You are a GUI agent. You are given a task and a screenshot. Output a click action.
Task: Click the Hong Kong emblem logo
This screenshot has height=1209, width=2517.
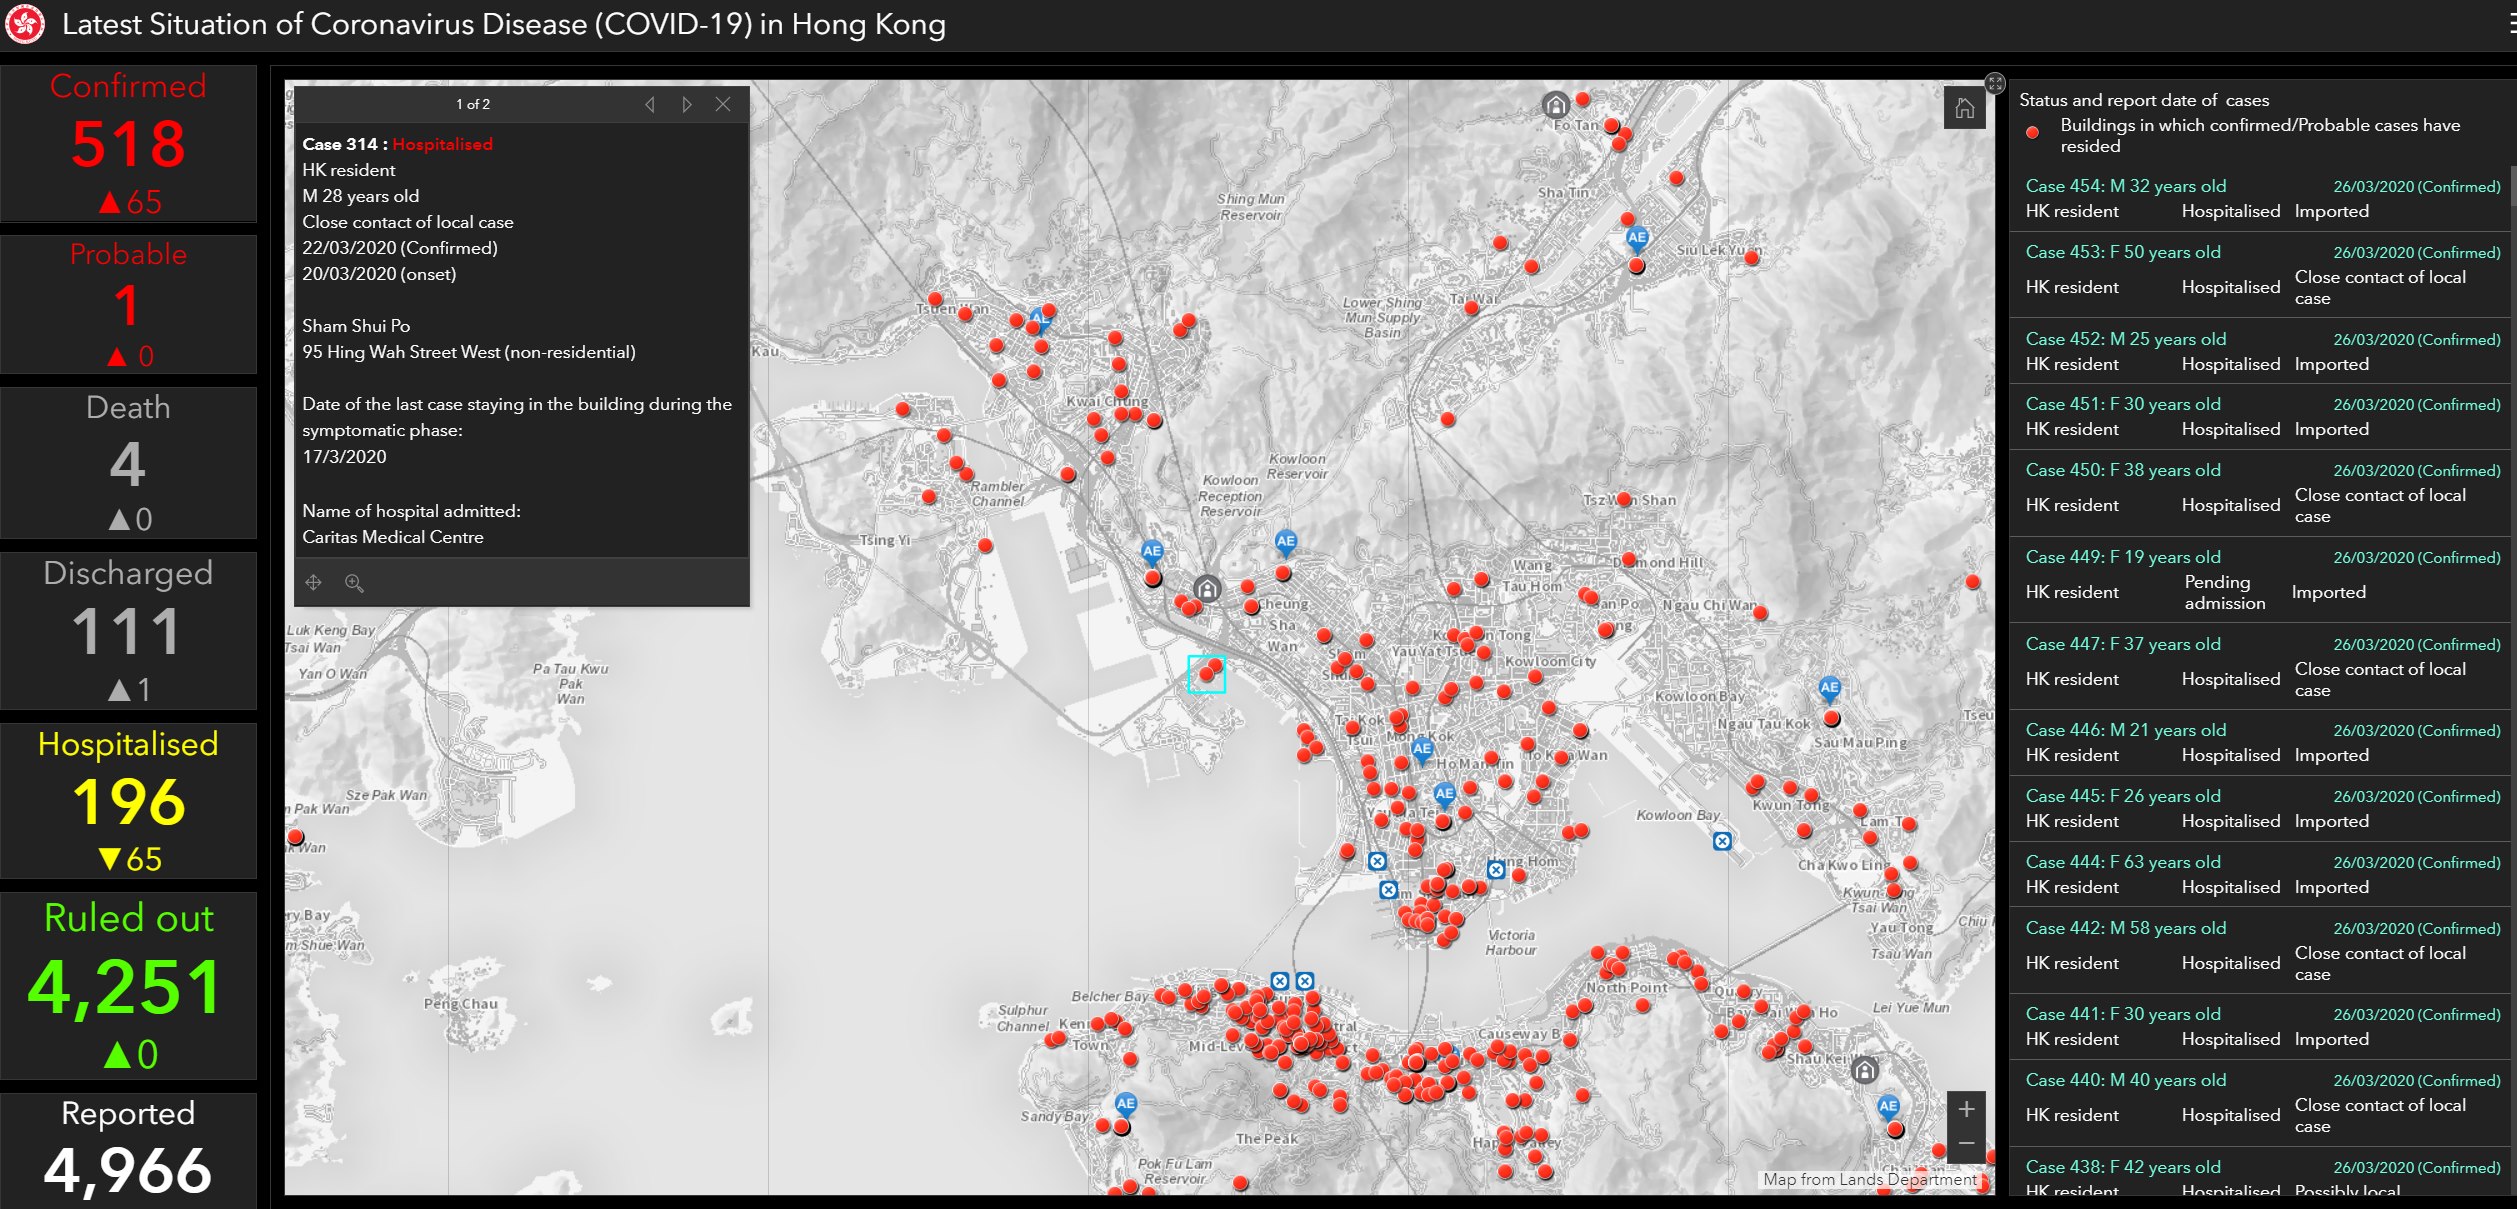tap(25, 24)
